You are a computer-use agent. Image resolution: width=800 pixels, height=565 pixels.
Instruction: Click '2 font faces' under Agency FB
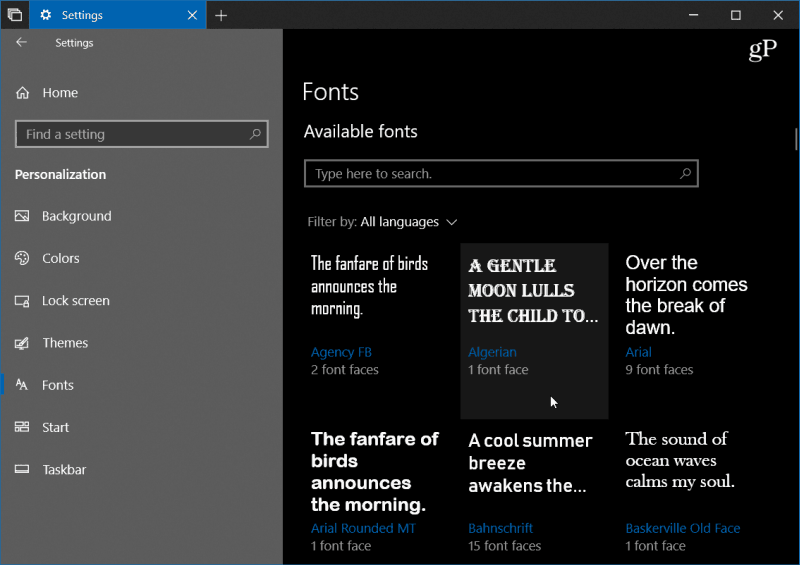click(x=344, y=370)
